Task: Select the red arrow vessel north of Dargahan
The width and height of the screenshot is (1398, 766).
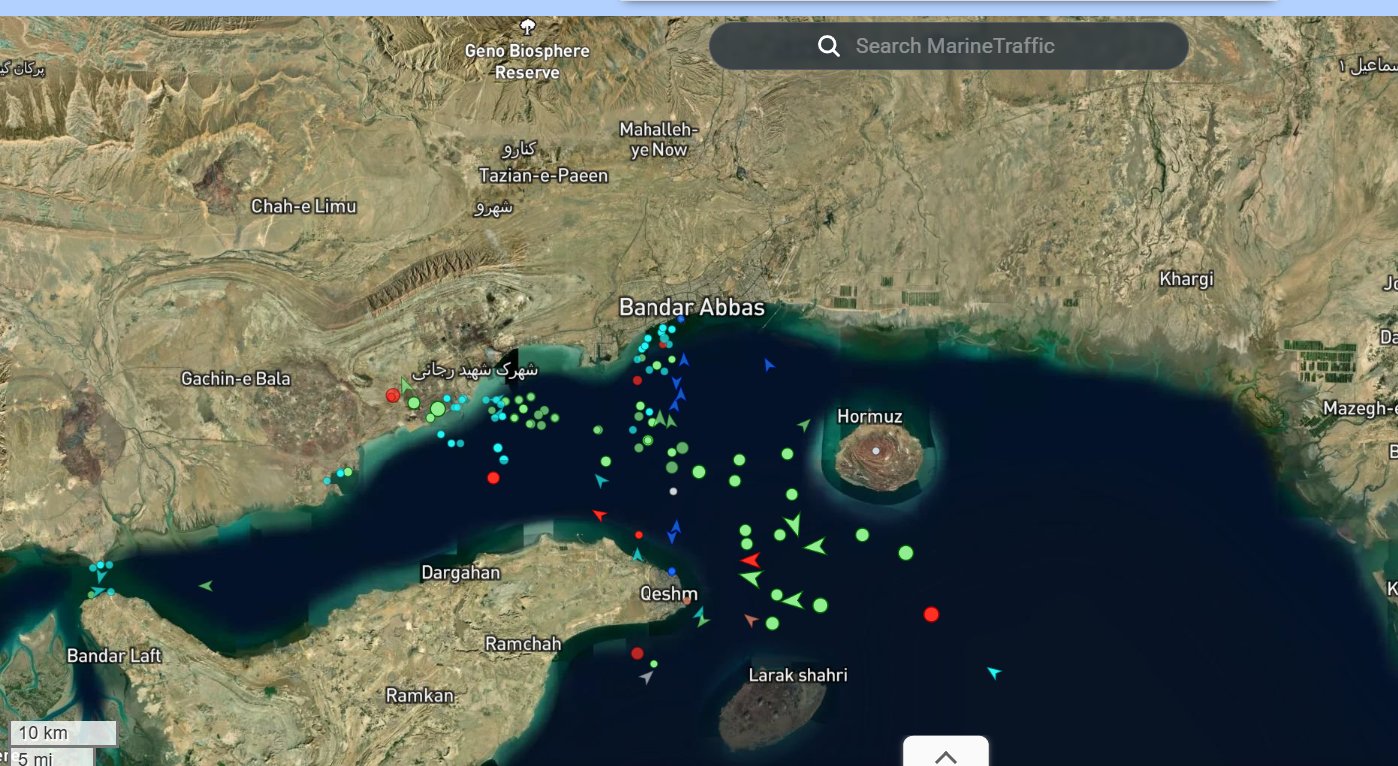Action: click(599, 515)
